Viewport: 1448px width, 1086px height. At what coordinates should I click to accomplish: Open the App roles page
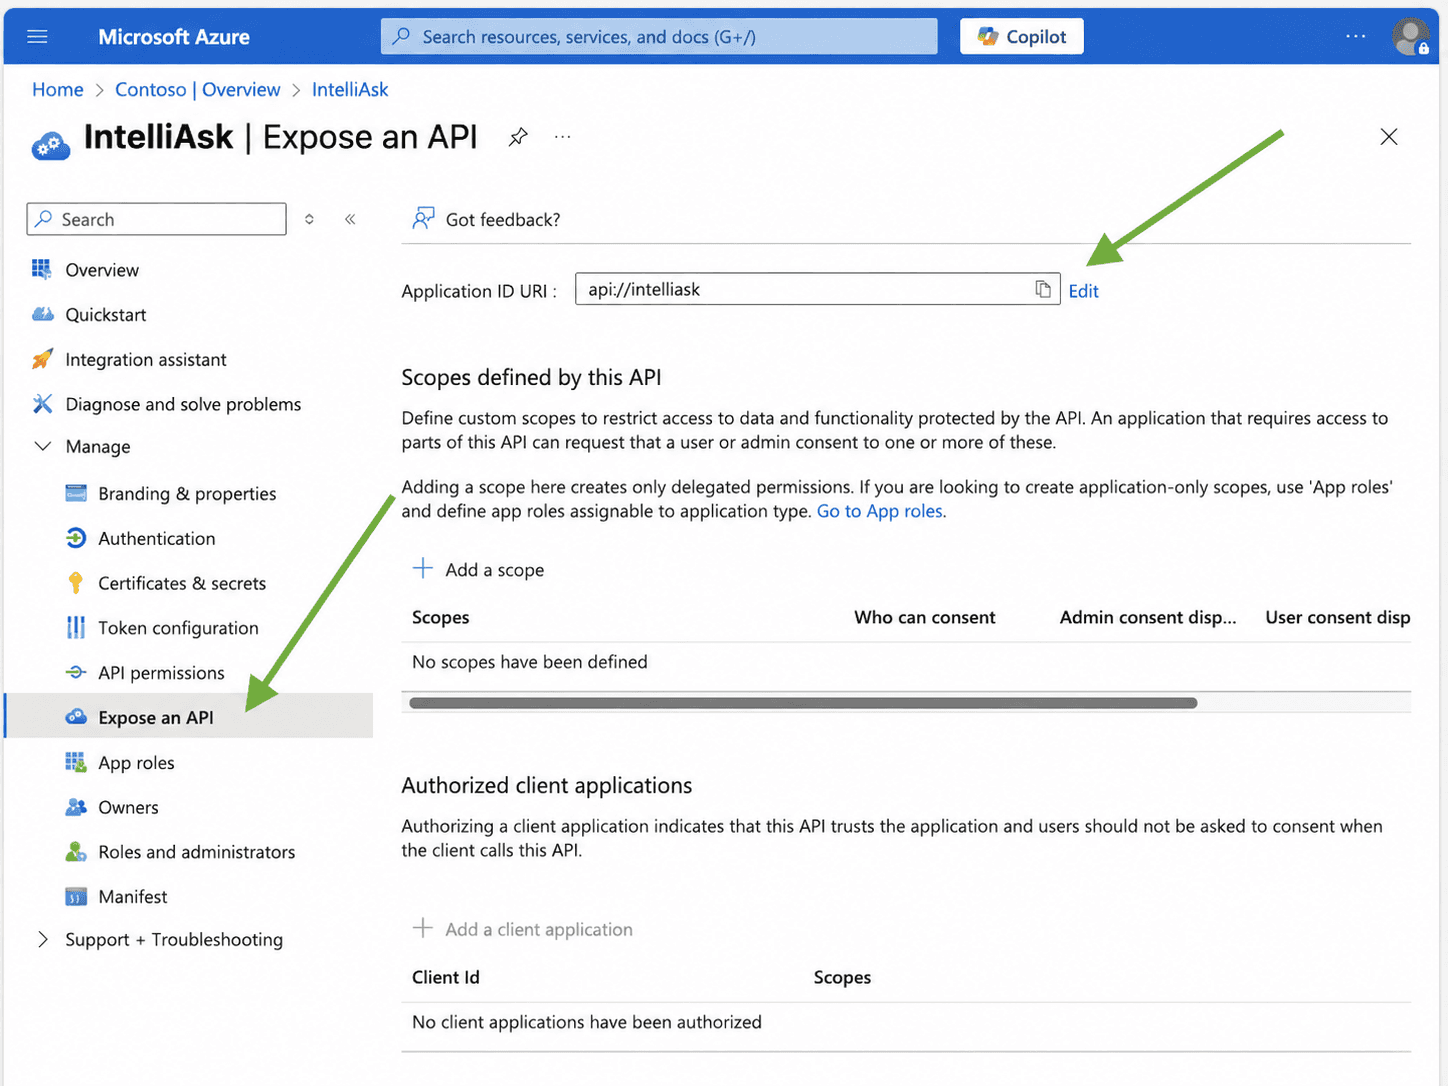coord(136,763)
